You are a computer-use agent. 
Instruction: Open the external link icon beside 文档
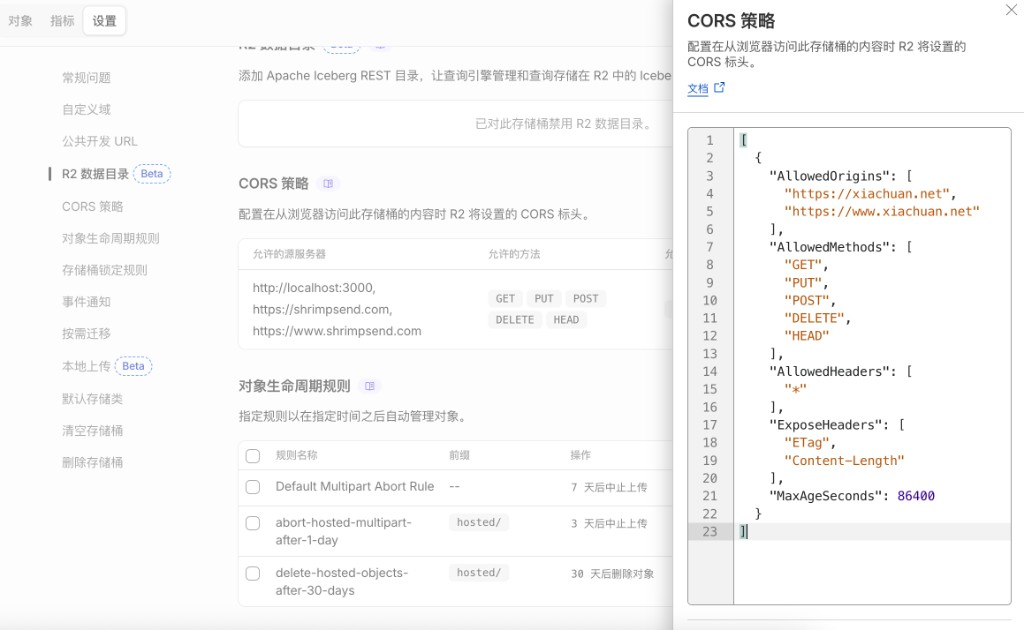point(719,87)
